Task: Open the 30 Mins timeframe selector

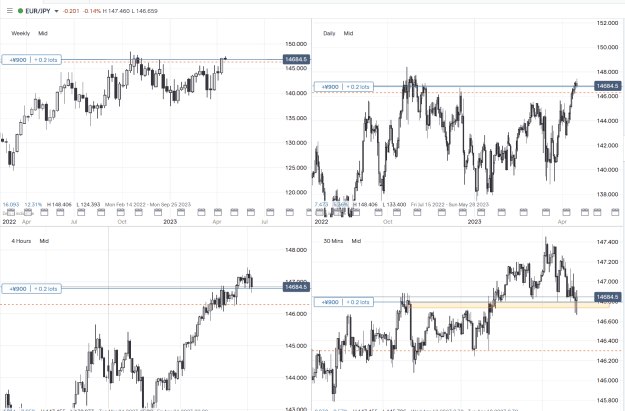Action: point(333,241)
